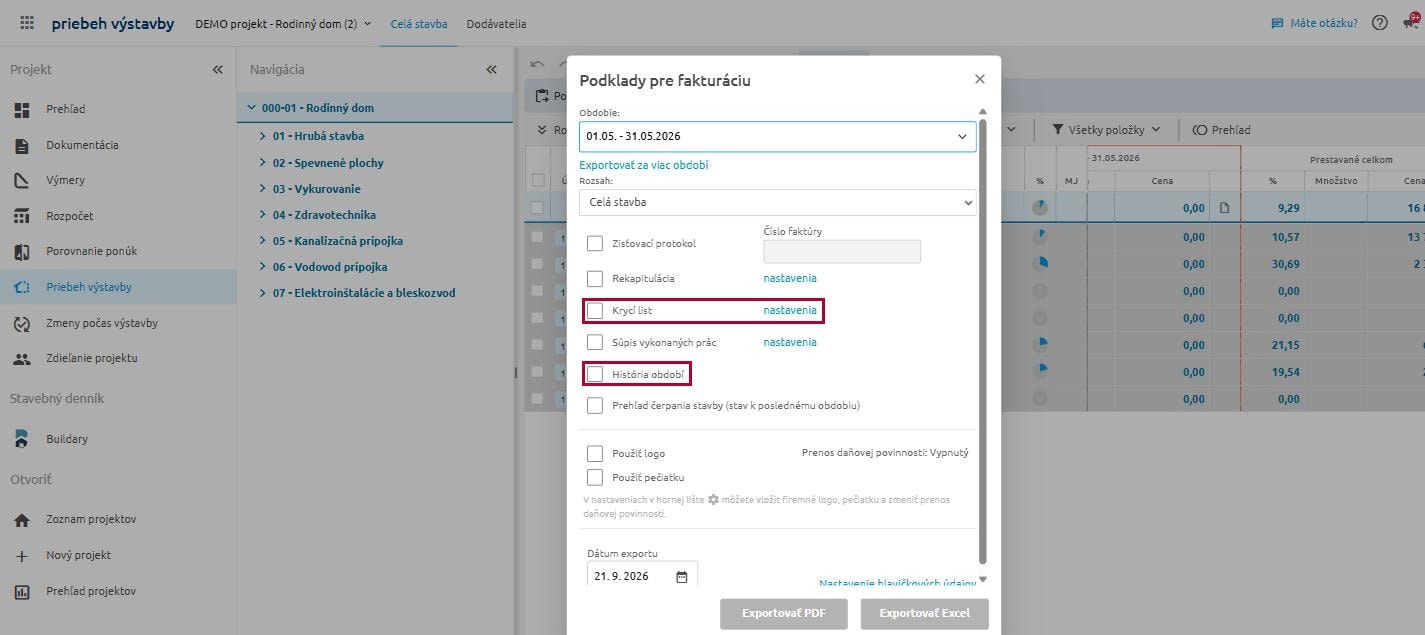Click the Exportovať za viac období link
1425x635 pixels.
click(644, 165)
